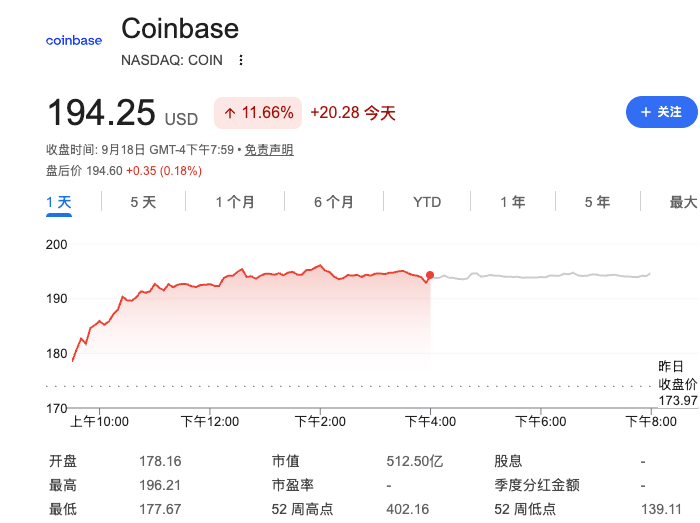Viewport: 700px width, 523px height.
Task: Open the three-dot more options menu
Action: [241, 60]
